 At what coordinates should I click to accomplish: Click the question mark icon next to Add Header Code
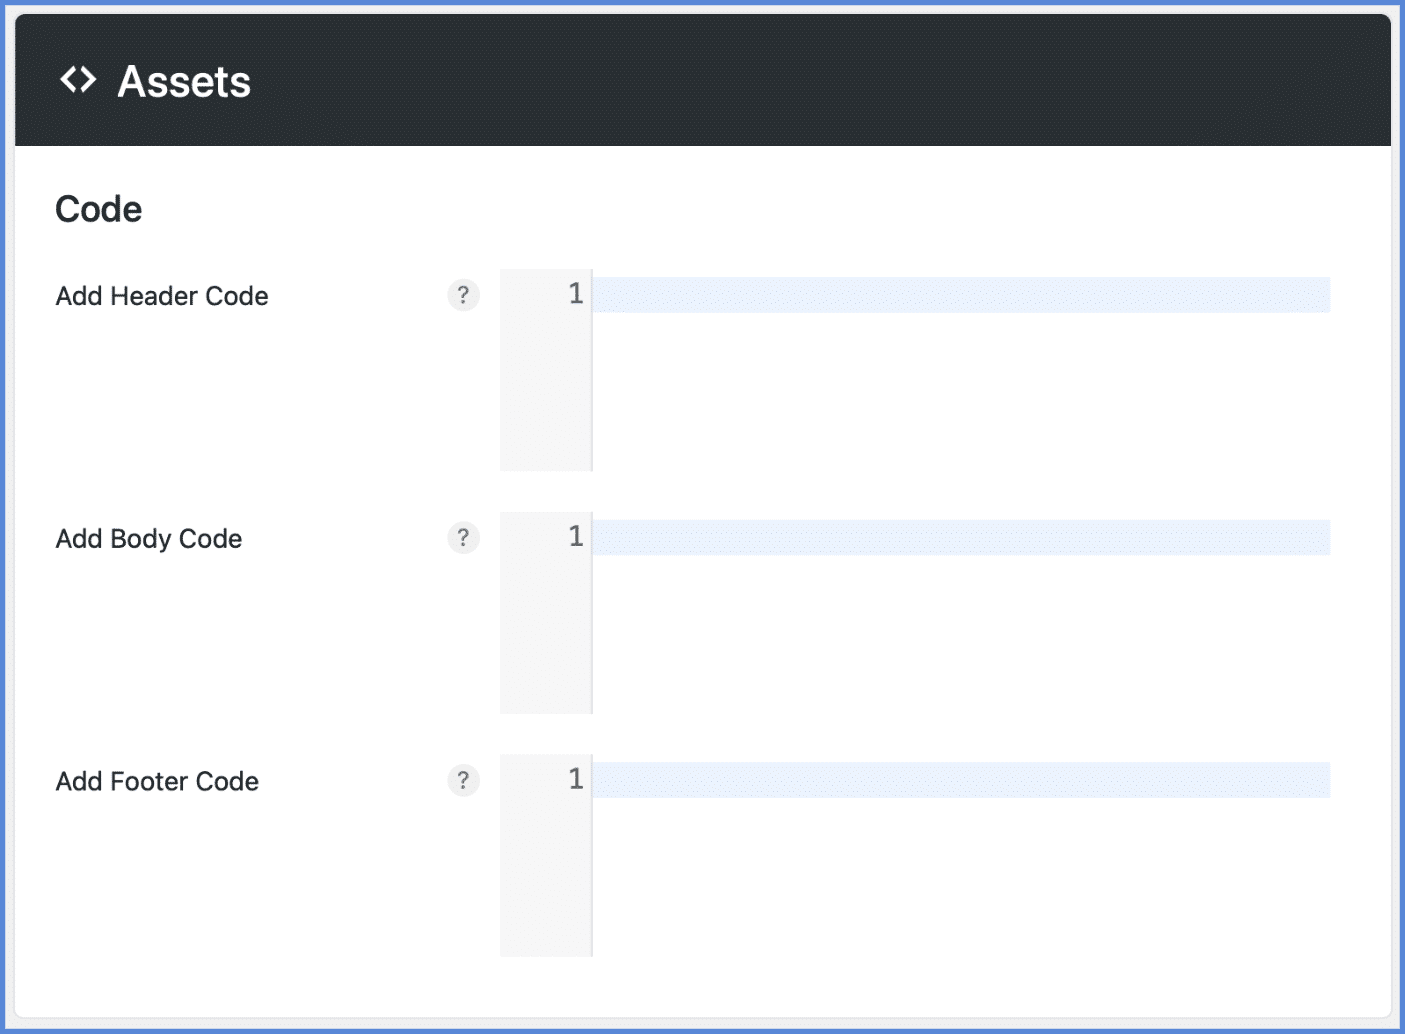[x=463, y=295]
